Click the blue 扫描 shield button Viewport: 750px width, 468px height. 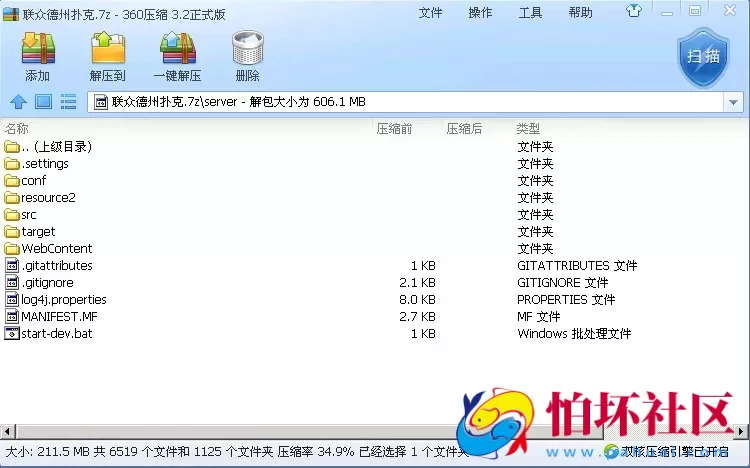[x=703, y=57]
